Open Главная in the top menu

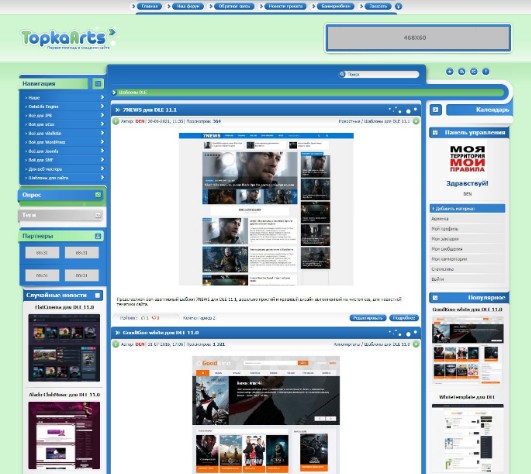pos(149,6)
